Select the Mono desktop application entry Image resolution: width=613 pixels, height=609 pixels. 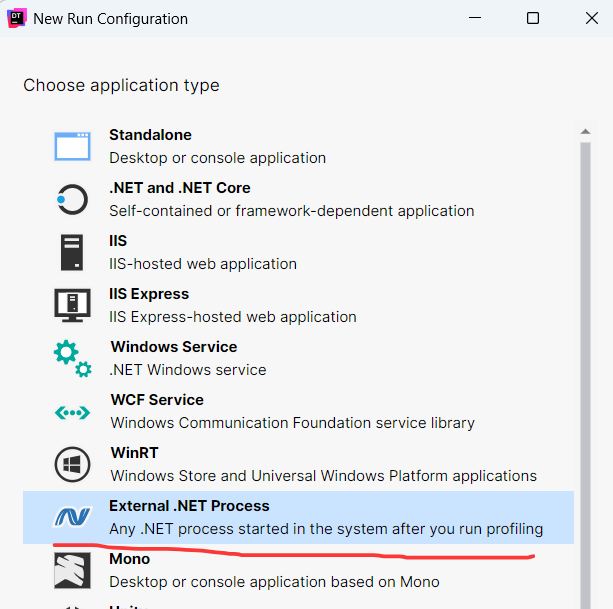pyautogui.click(x=274, y=581)
